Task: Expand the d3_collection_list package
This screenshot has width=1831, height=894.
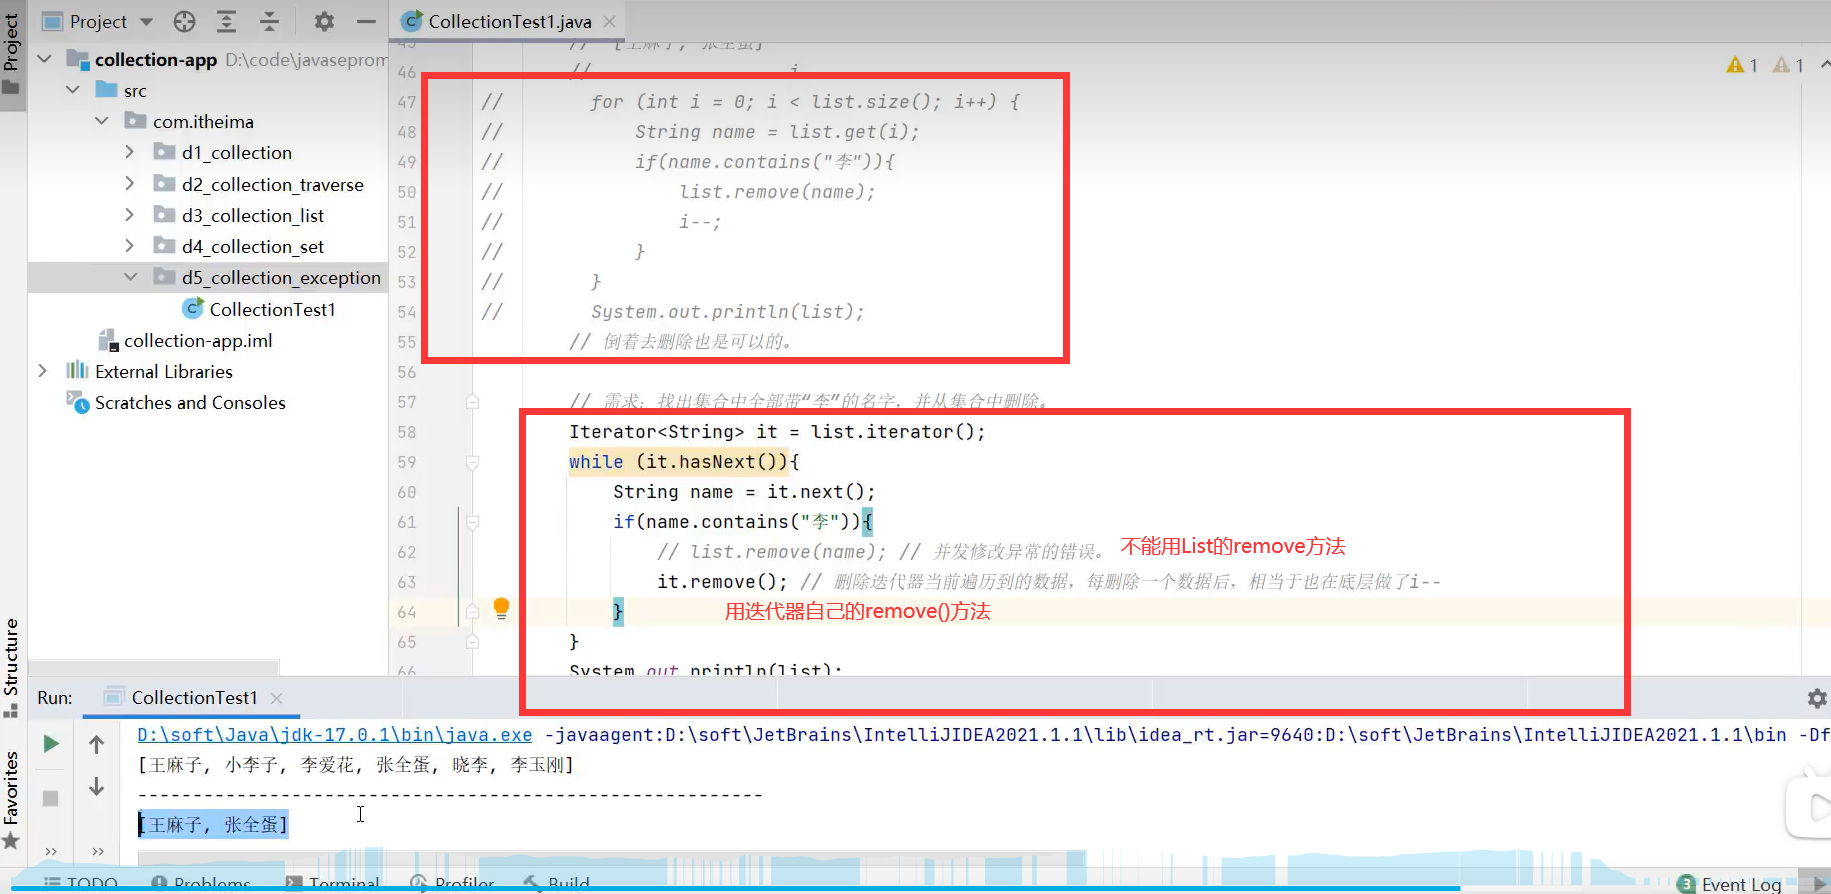Action: pyautogui.click(x=130, y=215)
